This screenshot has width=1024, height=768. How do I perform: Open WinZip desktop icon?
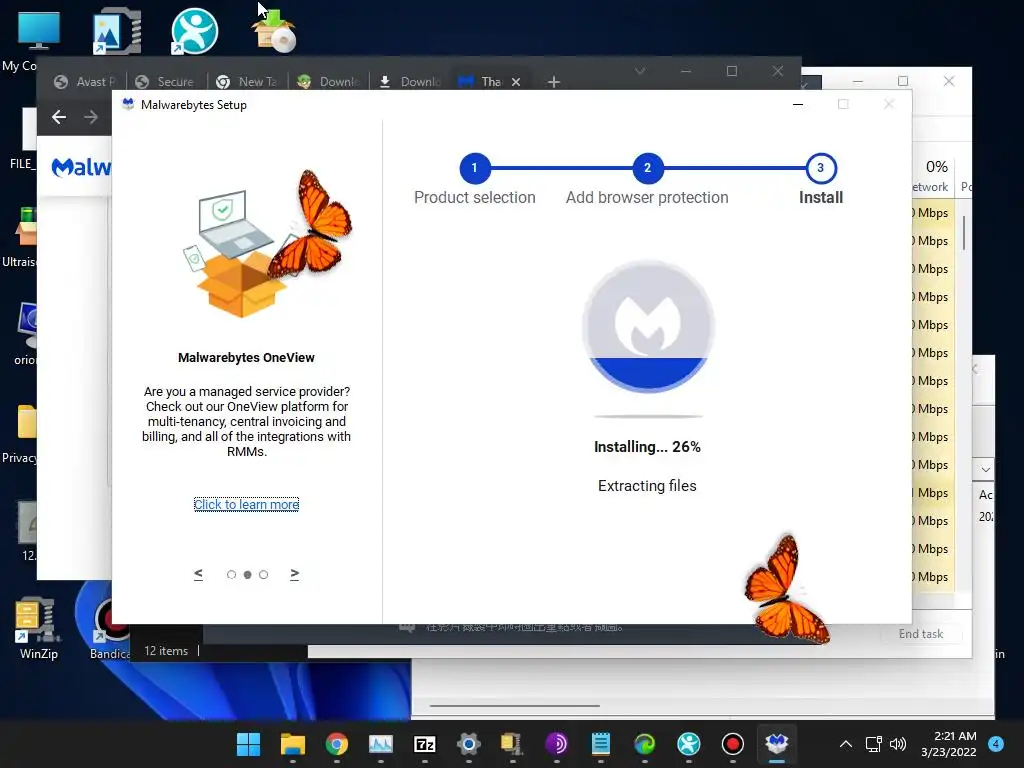pyautogui.click(x=38, y=628)
